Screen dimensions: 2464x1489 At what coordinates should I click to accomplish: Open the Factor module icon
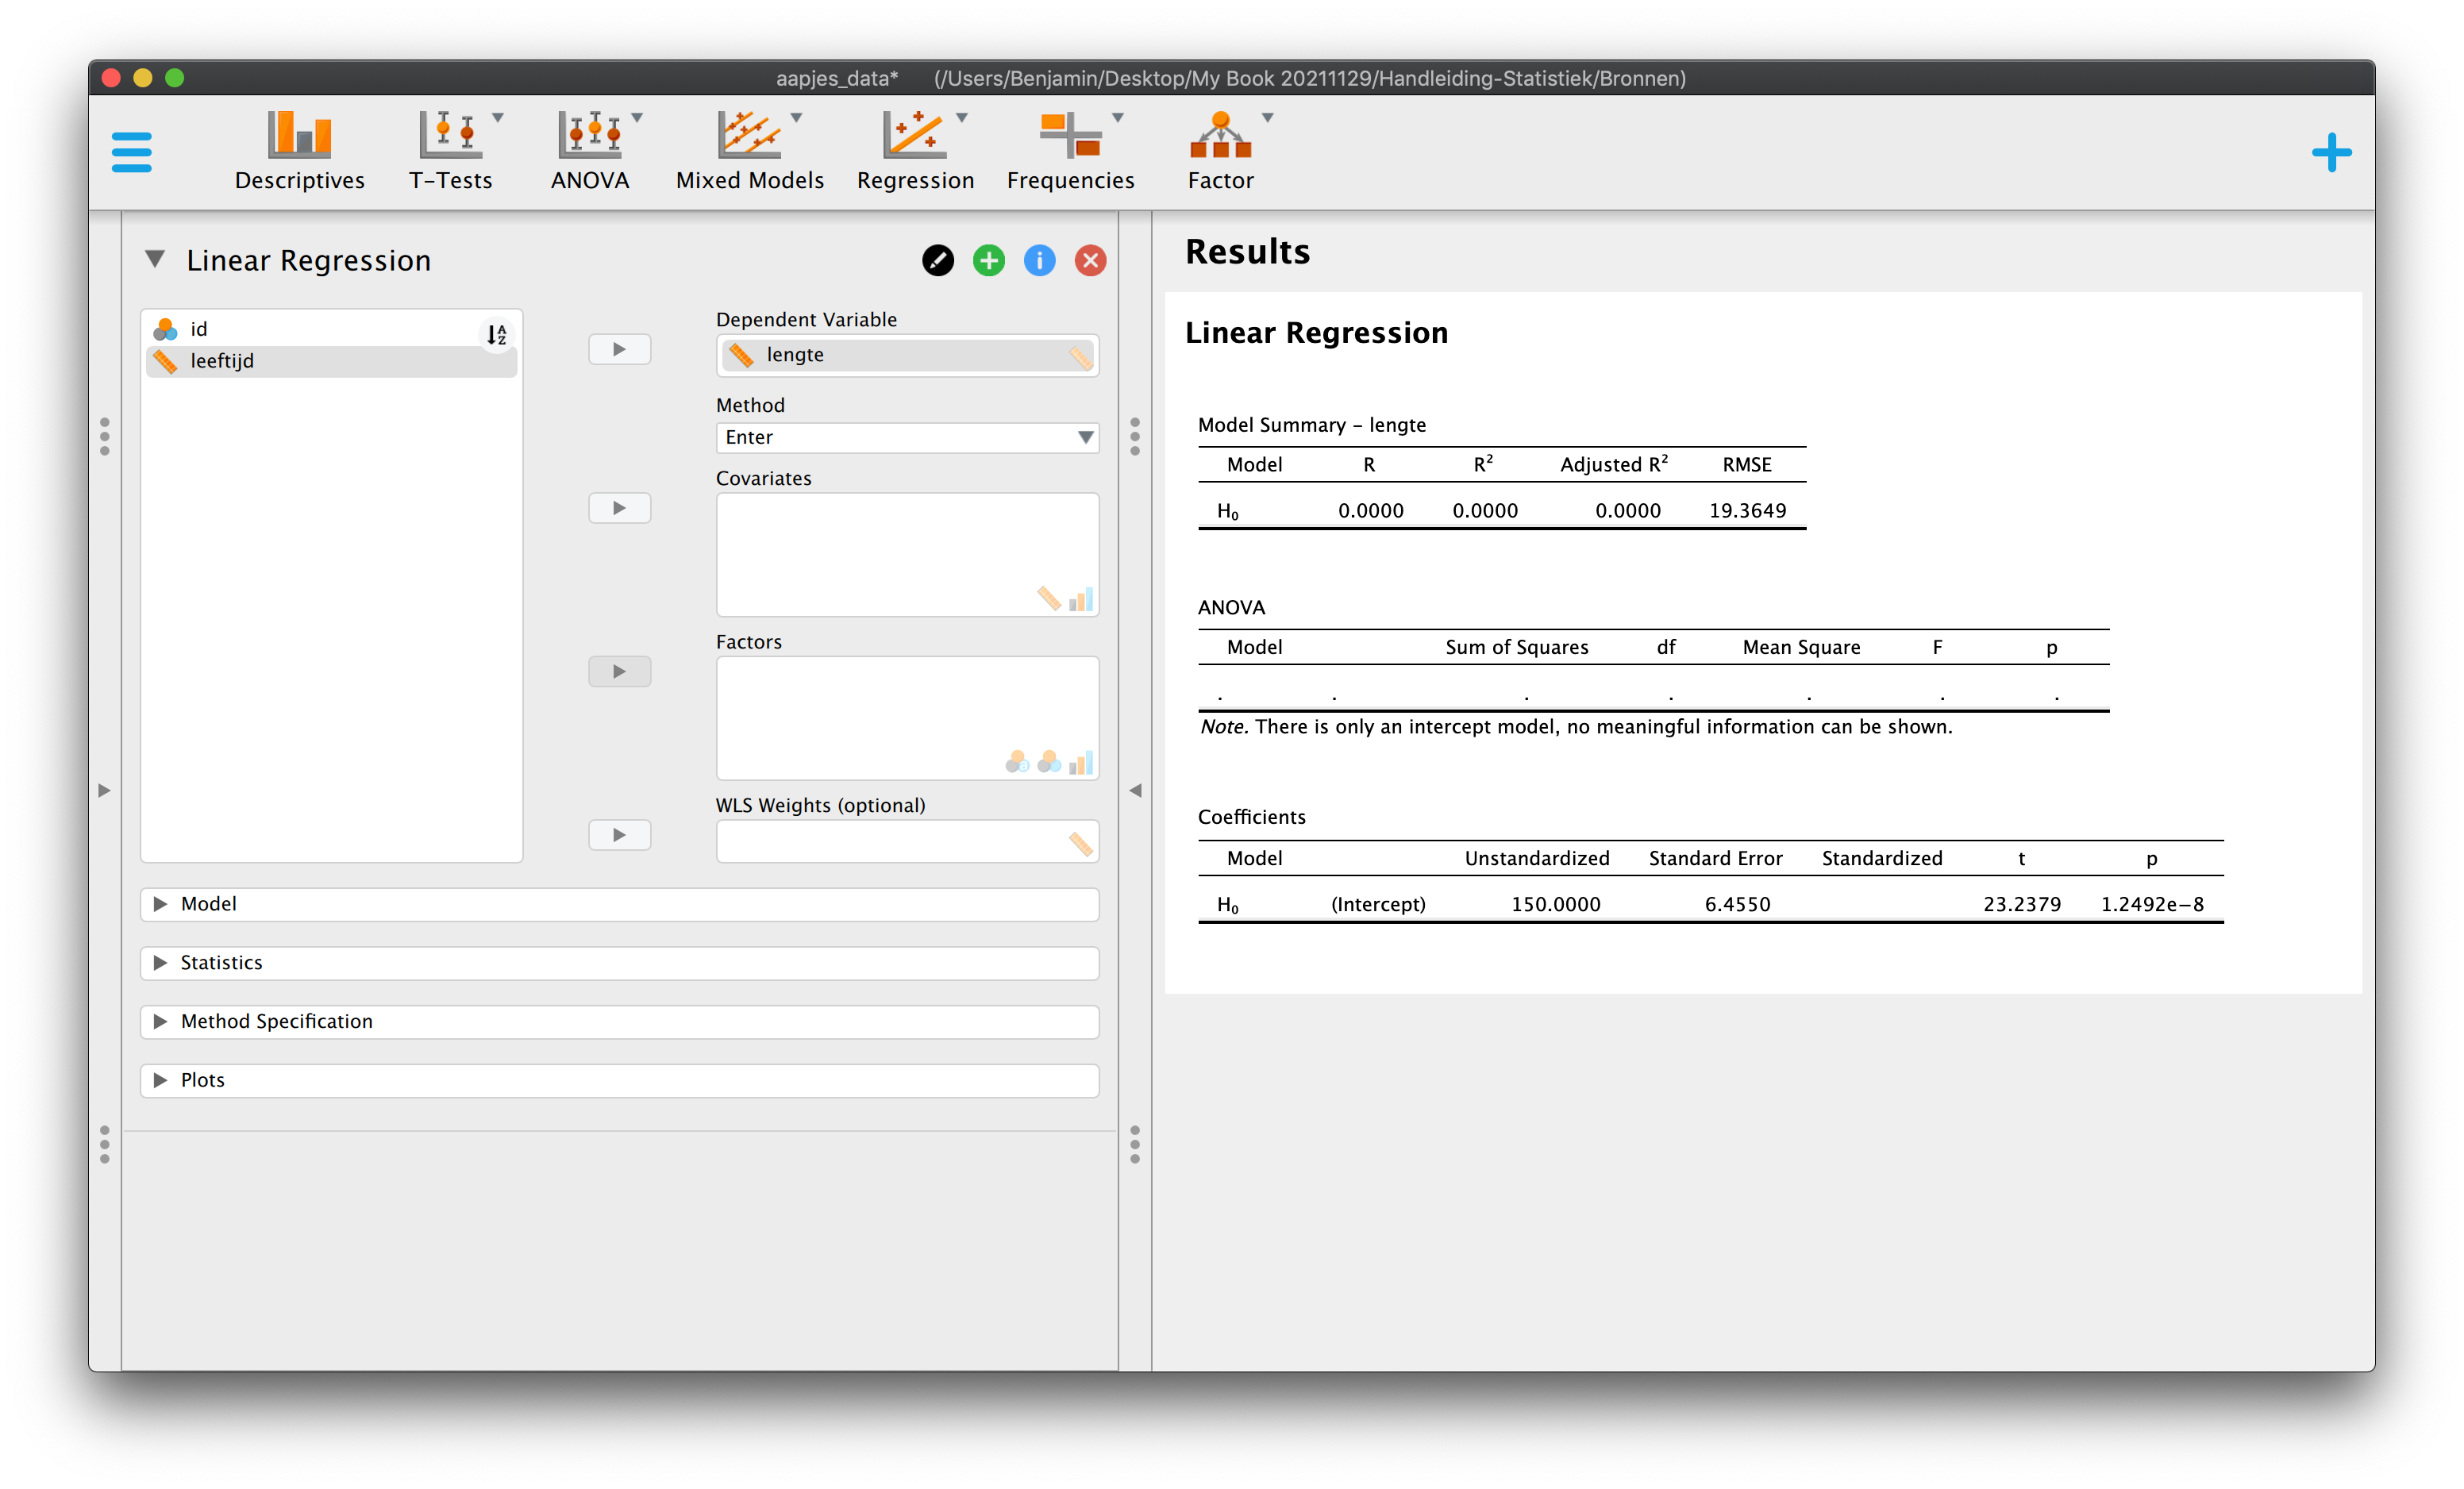tap(1220, 151)
